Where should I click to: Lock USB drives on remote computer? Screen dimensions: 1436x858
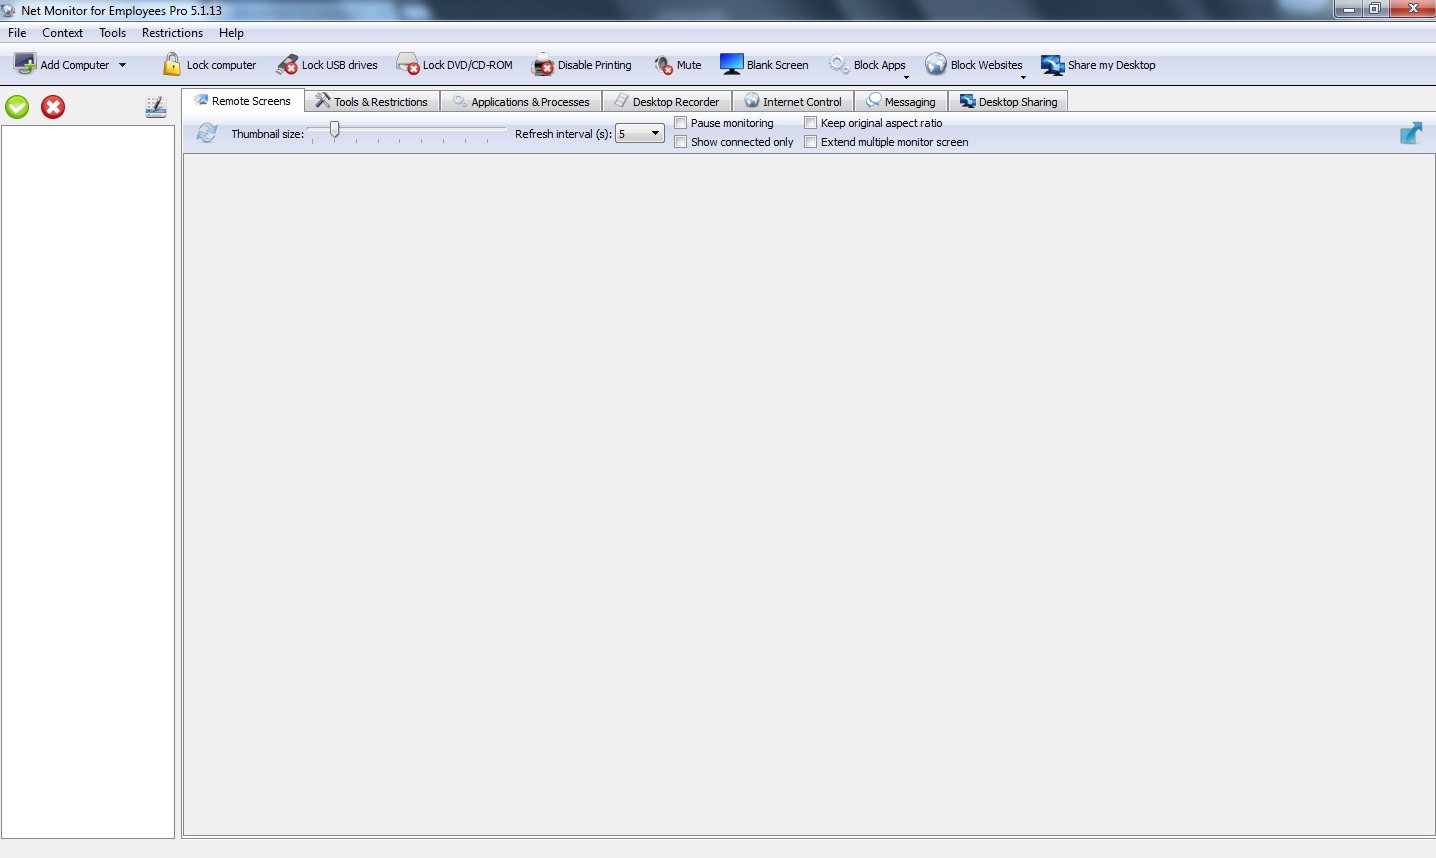[x=328, y=64]
